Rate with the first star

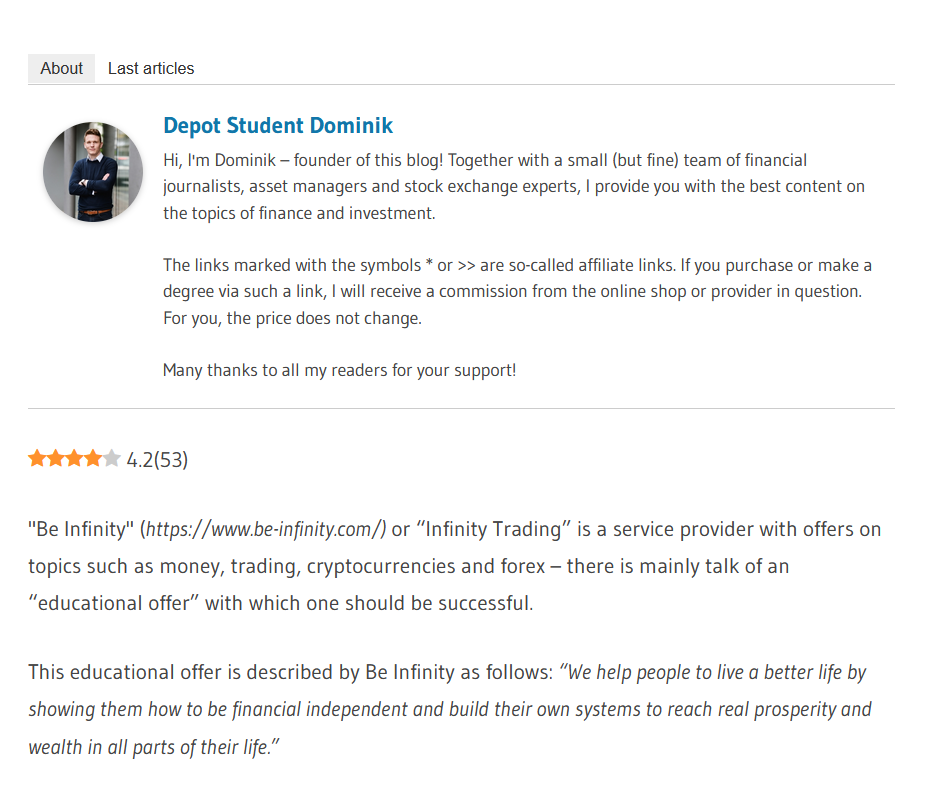(x=37, y=458)
